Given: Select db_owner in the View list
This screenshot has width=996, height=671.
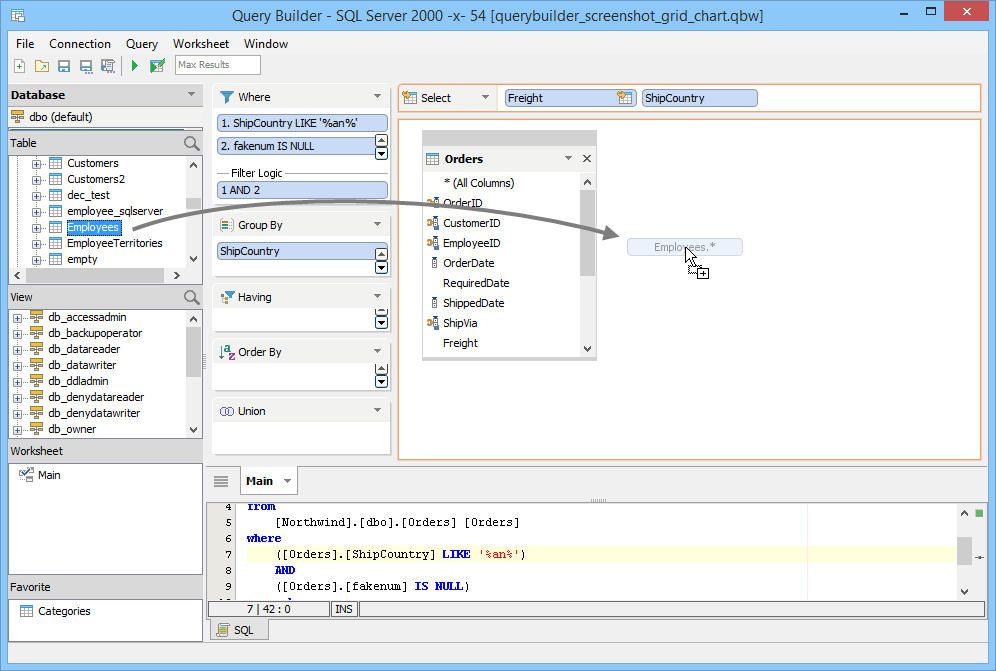Looking at the screenshot, I should pos(72,429).
